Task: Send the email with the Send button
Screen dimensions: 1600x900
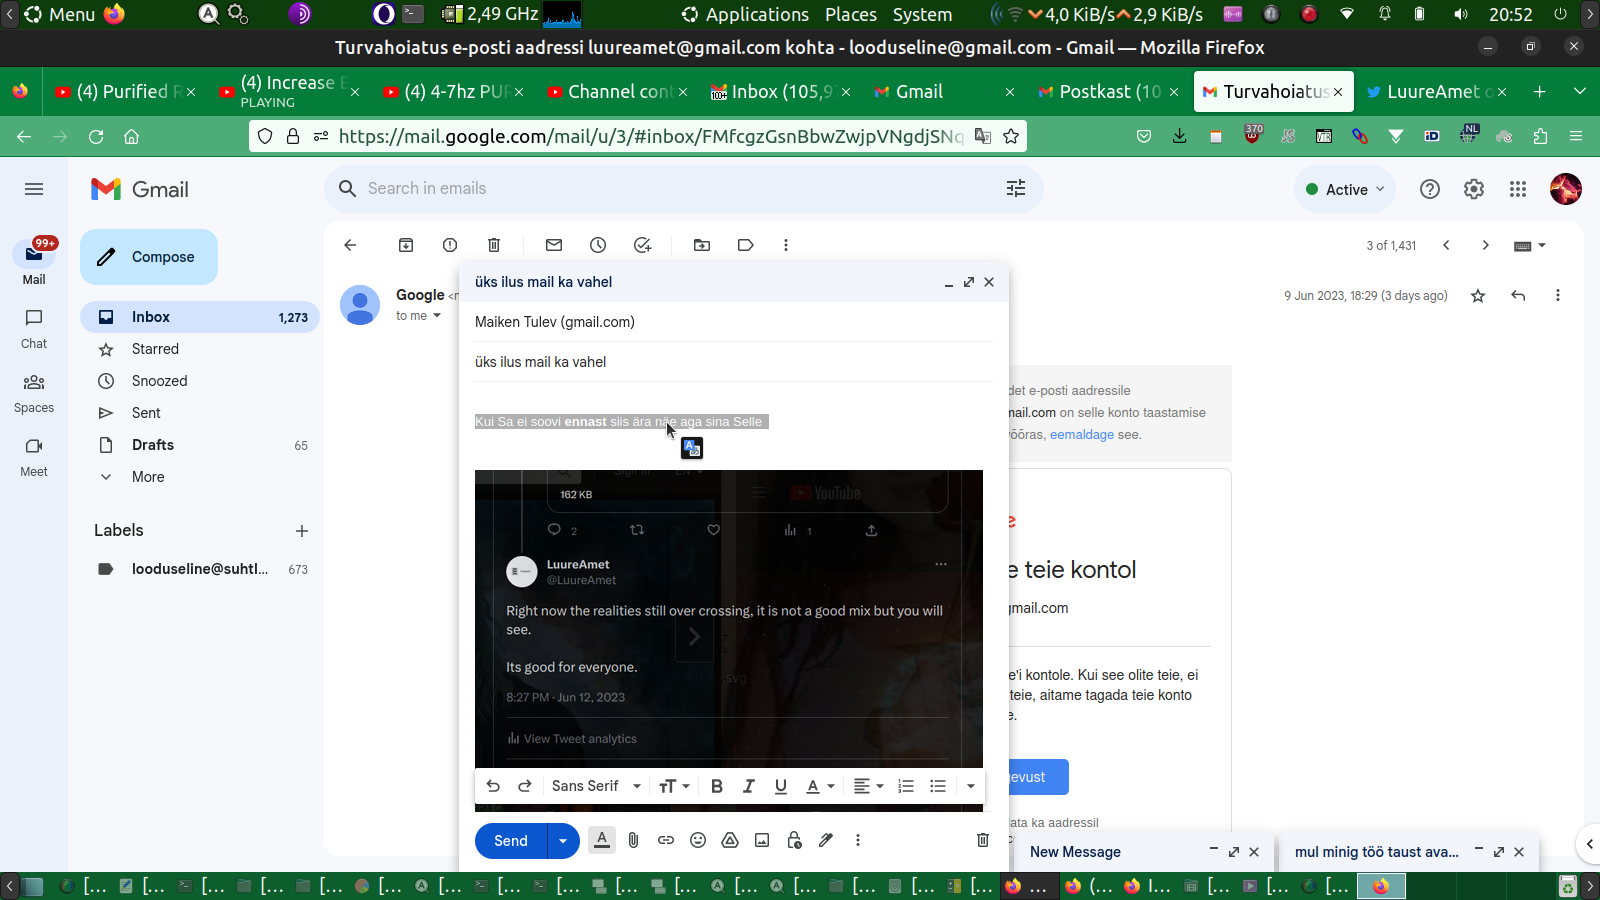Action: [511, 841]
